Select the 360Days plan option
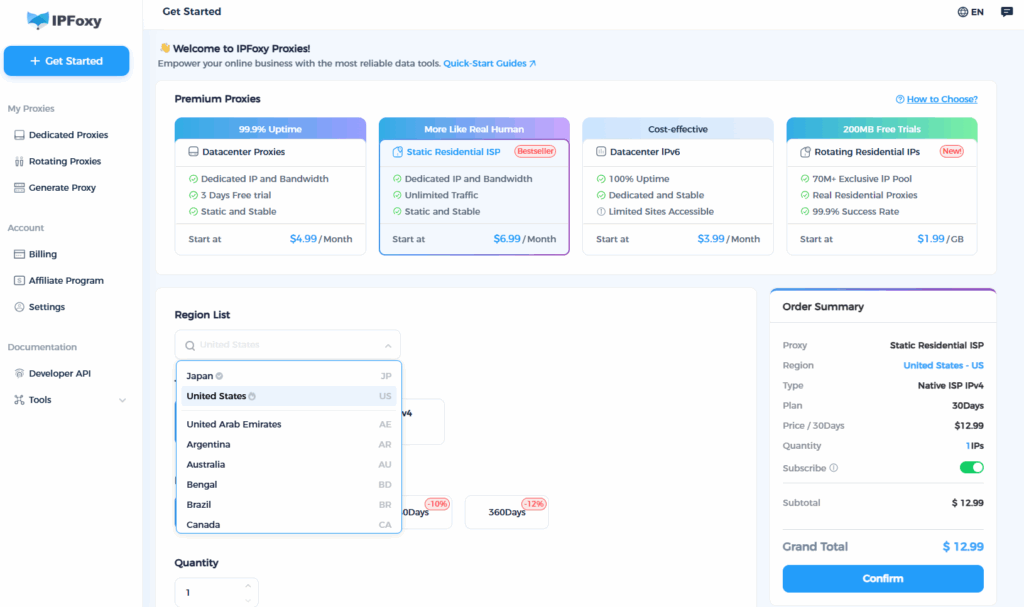 pyautogui.click(x=507, y=512)
